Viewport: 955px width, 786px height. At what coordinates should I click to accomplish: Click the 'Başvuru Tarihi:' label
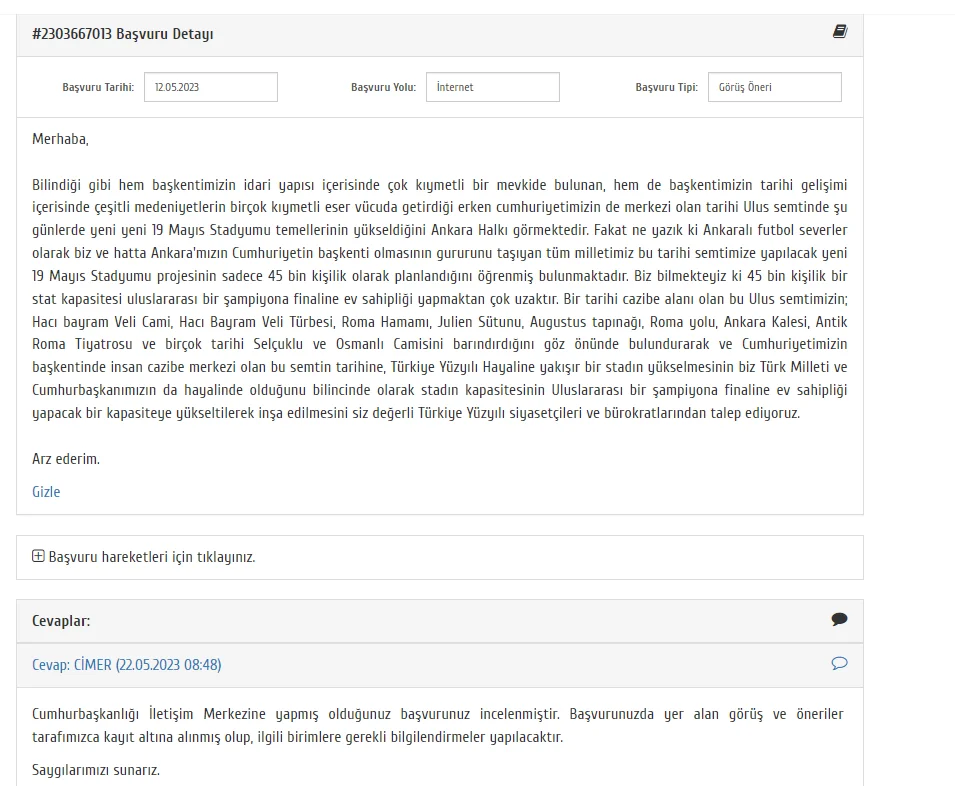[98, 87]
